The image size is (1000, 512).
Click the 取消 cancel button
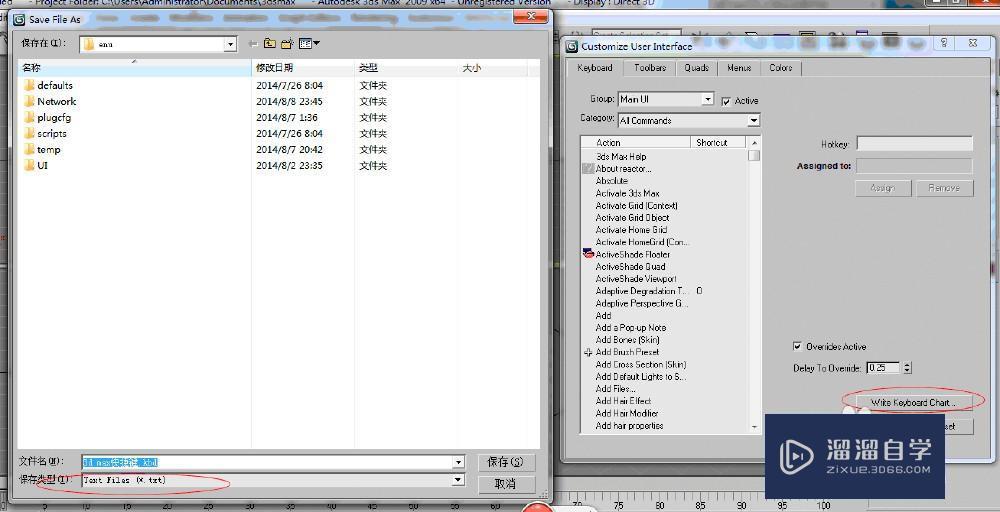[x=506, y=484]
